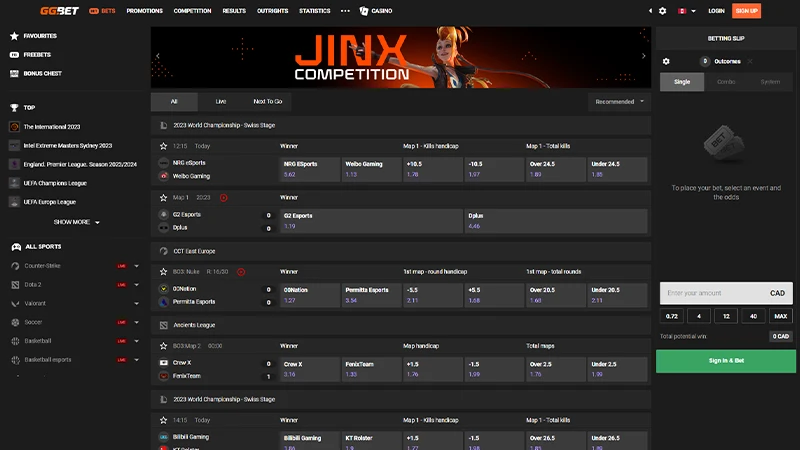
Task: Favourite the NRG eSports vs Weibo Gaming match
Action: click(x=163, y=146)
